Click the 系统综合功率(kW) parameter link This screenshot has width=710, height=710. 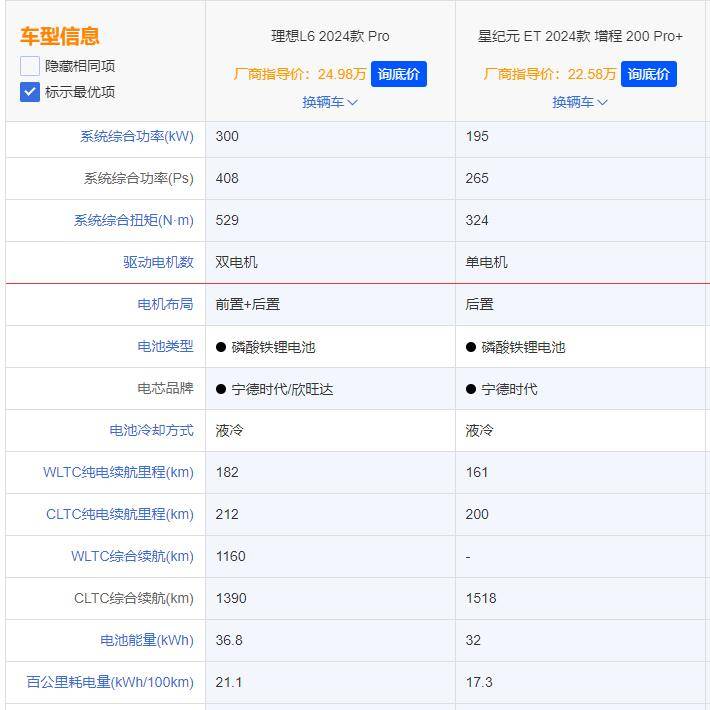coord(137,136)
